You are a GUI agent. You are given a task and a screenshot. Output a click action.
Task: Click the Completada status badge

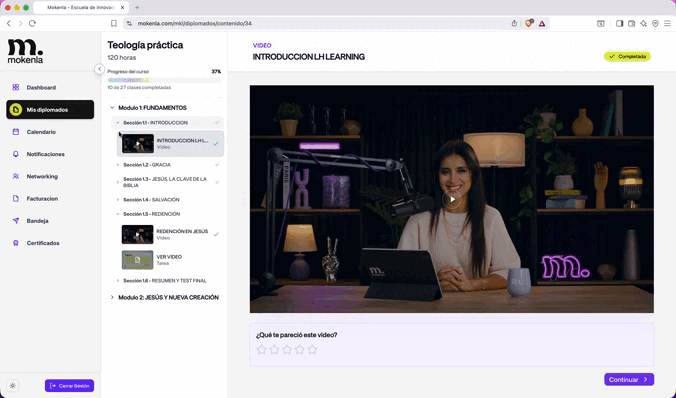point(627,56)
